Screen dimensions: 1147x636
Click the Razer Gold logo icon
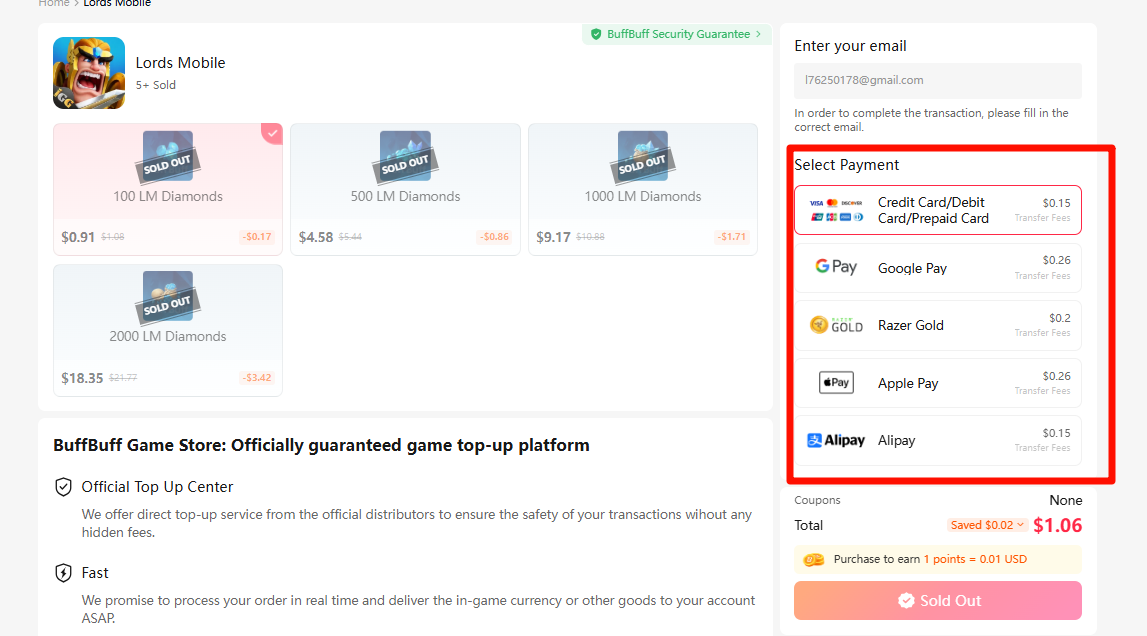836,325
